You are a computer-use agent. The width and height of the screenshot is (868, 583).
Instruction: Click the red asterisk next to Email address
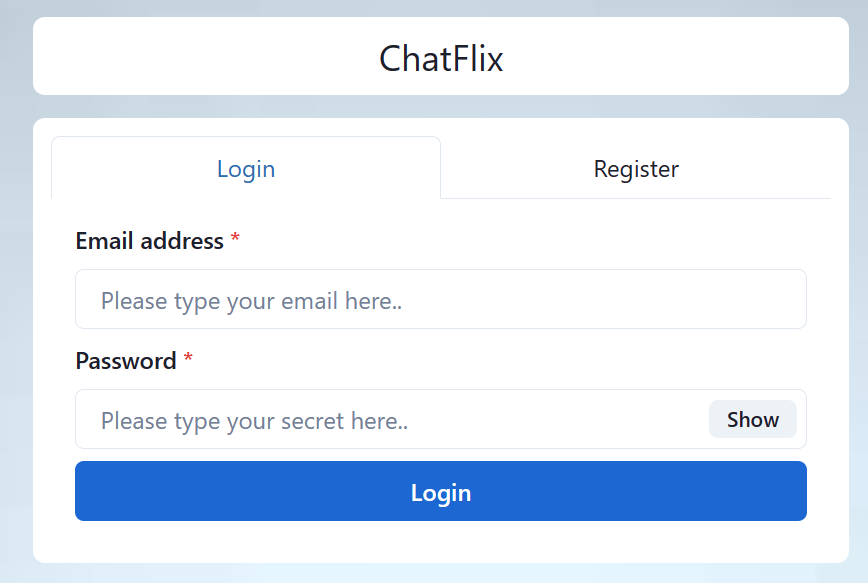pyautogui.click(x=234, y=239)
